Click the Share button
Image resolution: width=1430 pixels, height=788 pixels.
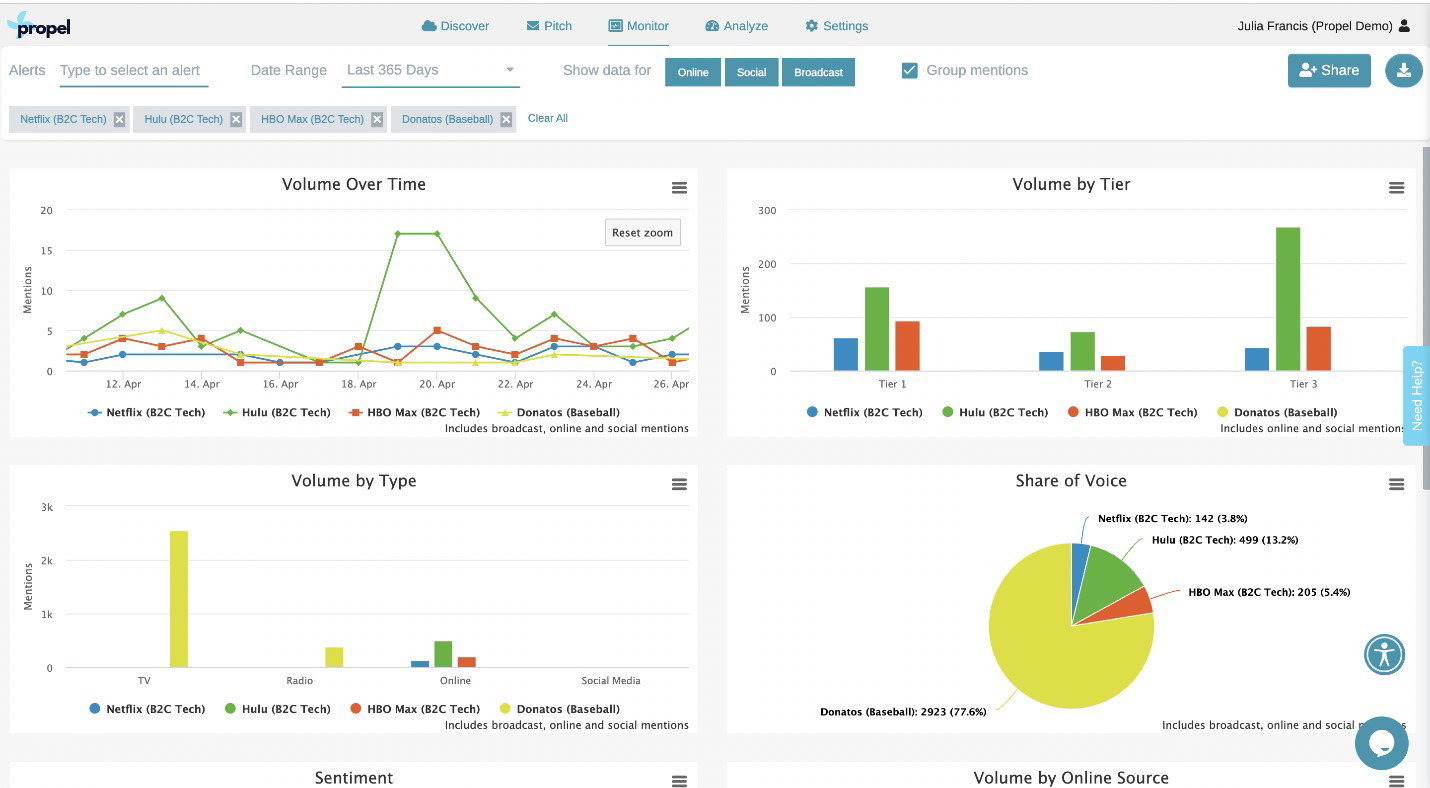(x=1329, y=71)
